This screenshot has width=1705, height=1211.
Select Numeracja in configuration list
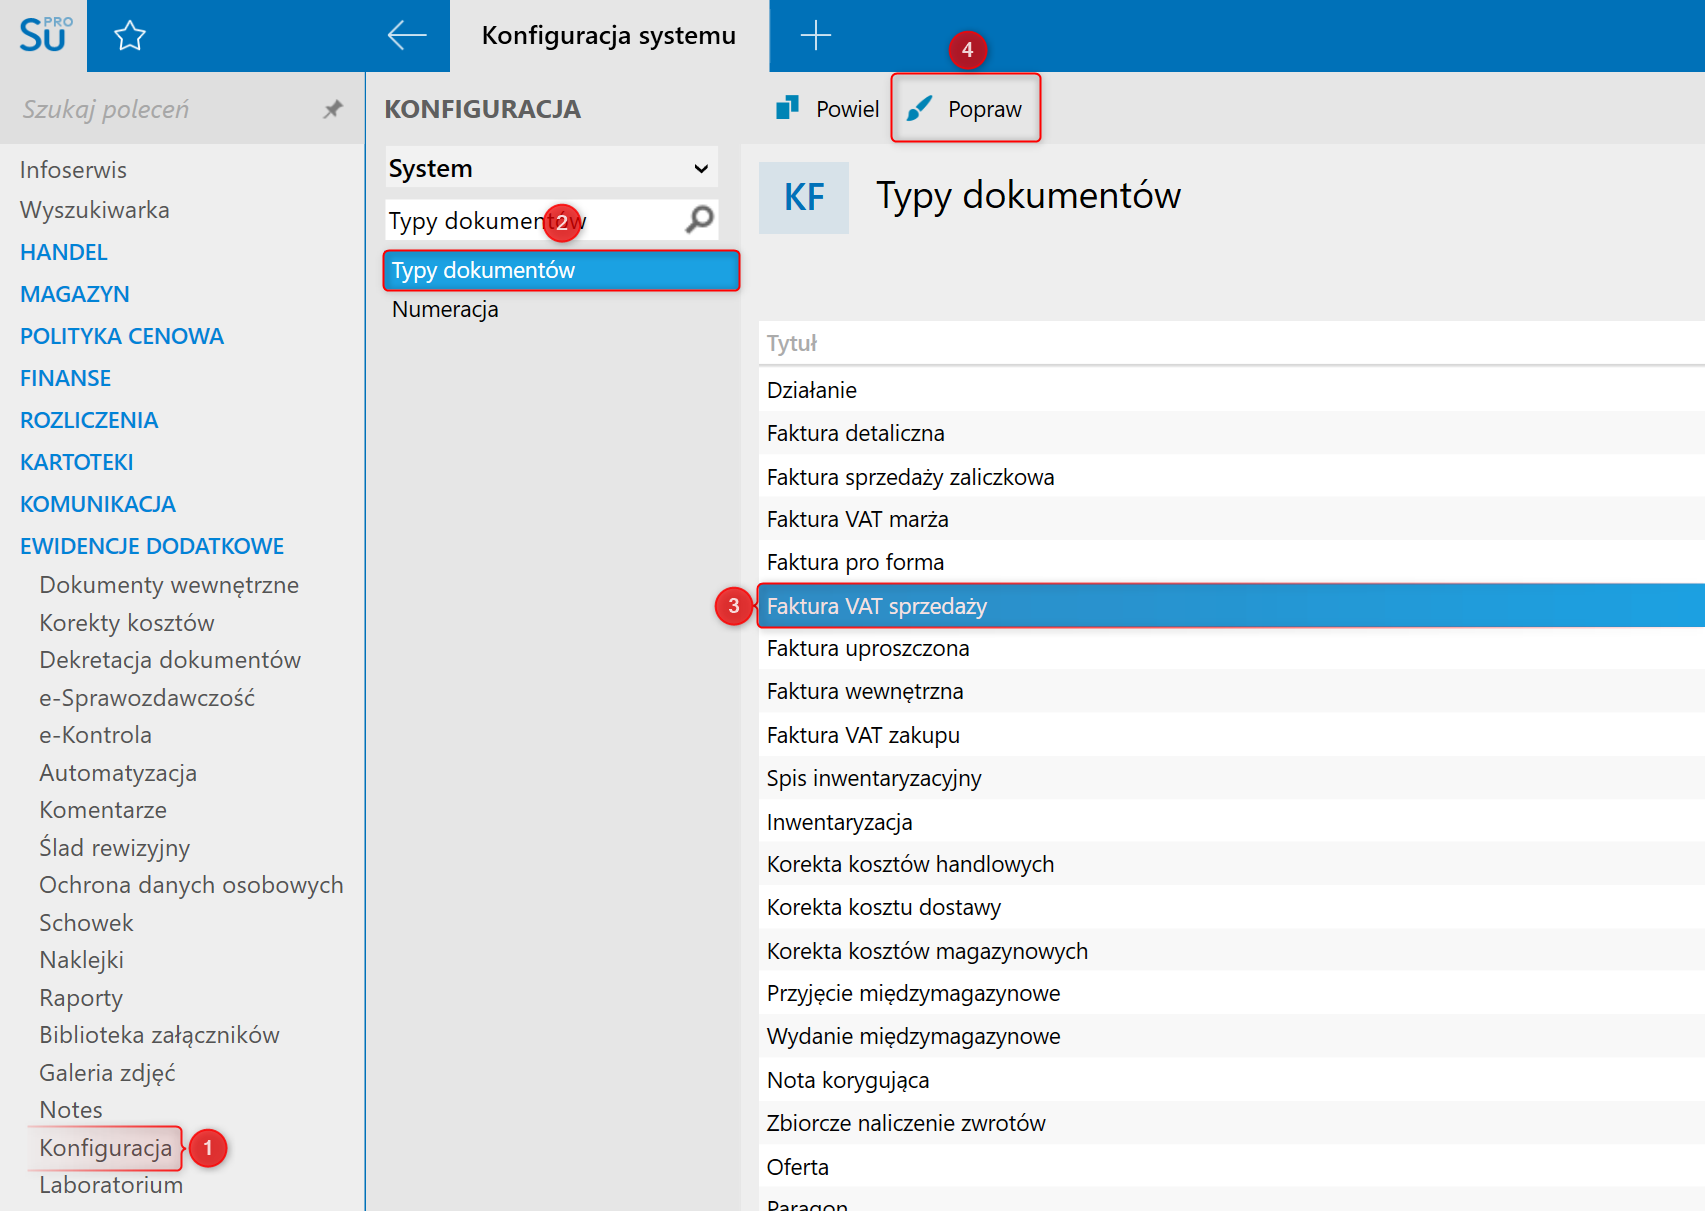(445, 309)
